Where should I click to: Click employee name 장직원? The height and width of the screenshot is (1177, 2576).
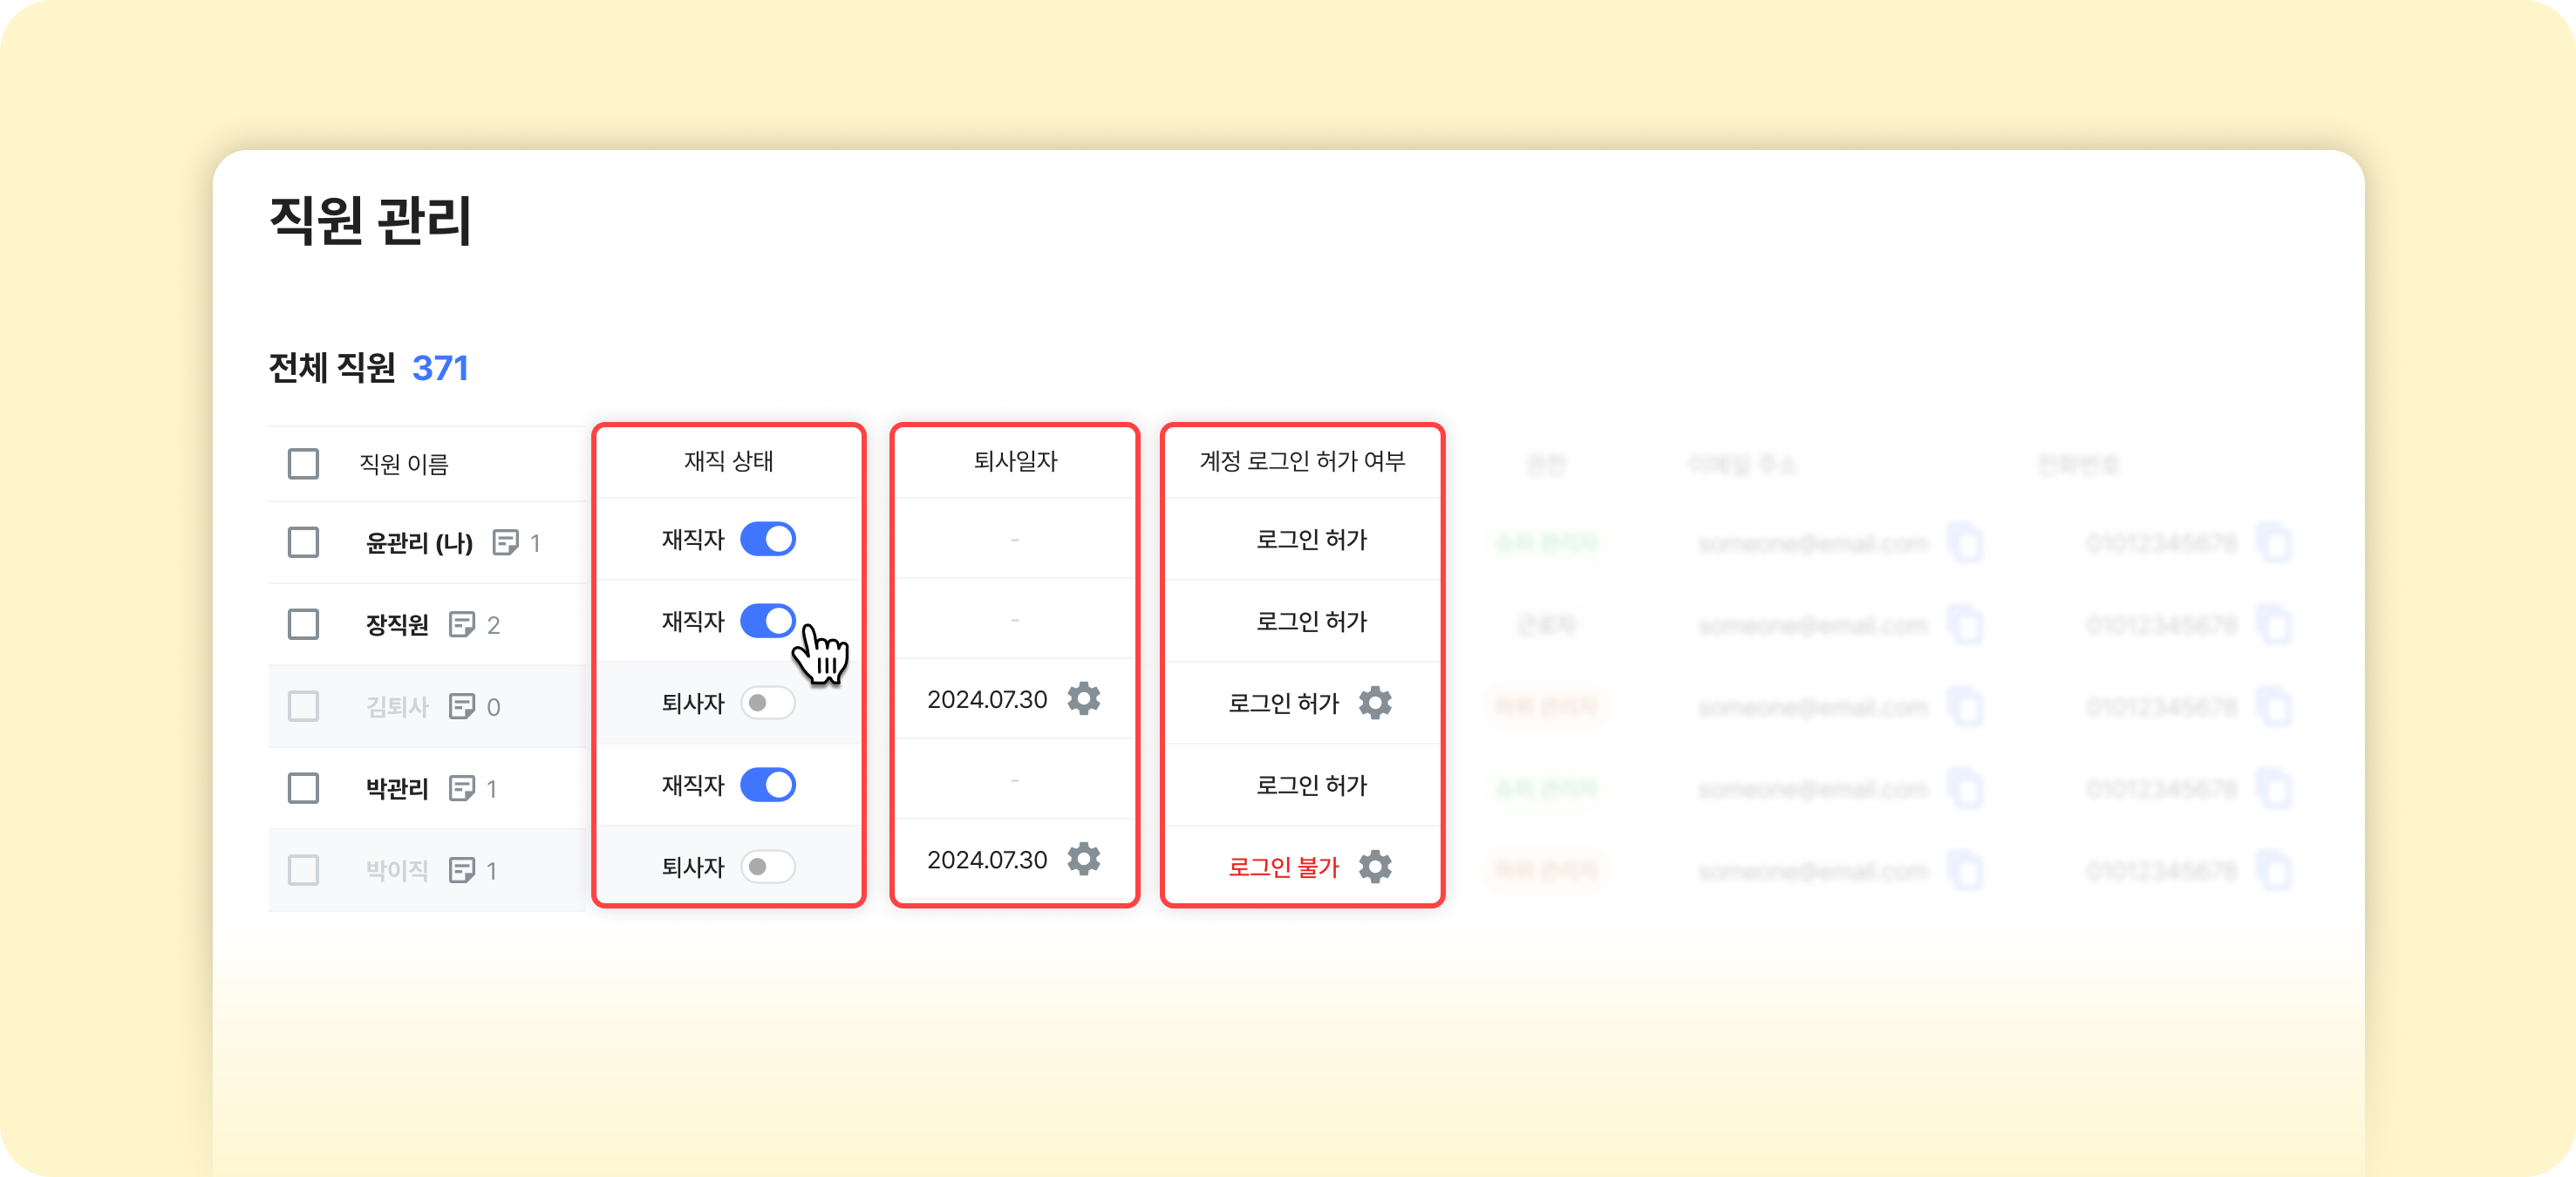coord(397,625)
